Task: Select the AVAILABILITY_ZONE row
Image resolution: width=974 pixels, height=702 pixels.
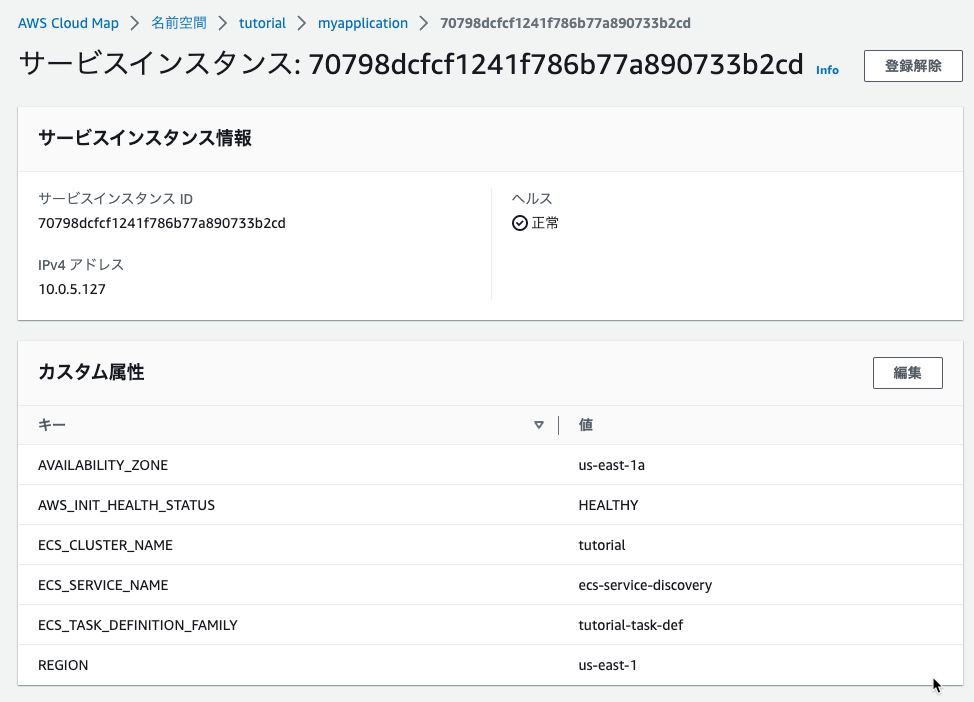Action: (x=490, y=465)
